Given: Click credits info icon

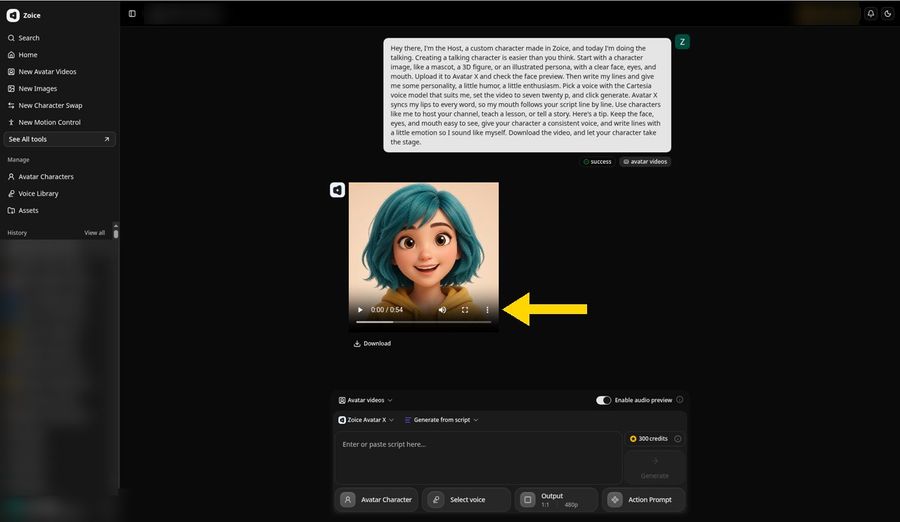Looking at the screenshot, I should coord(678,439).
